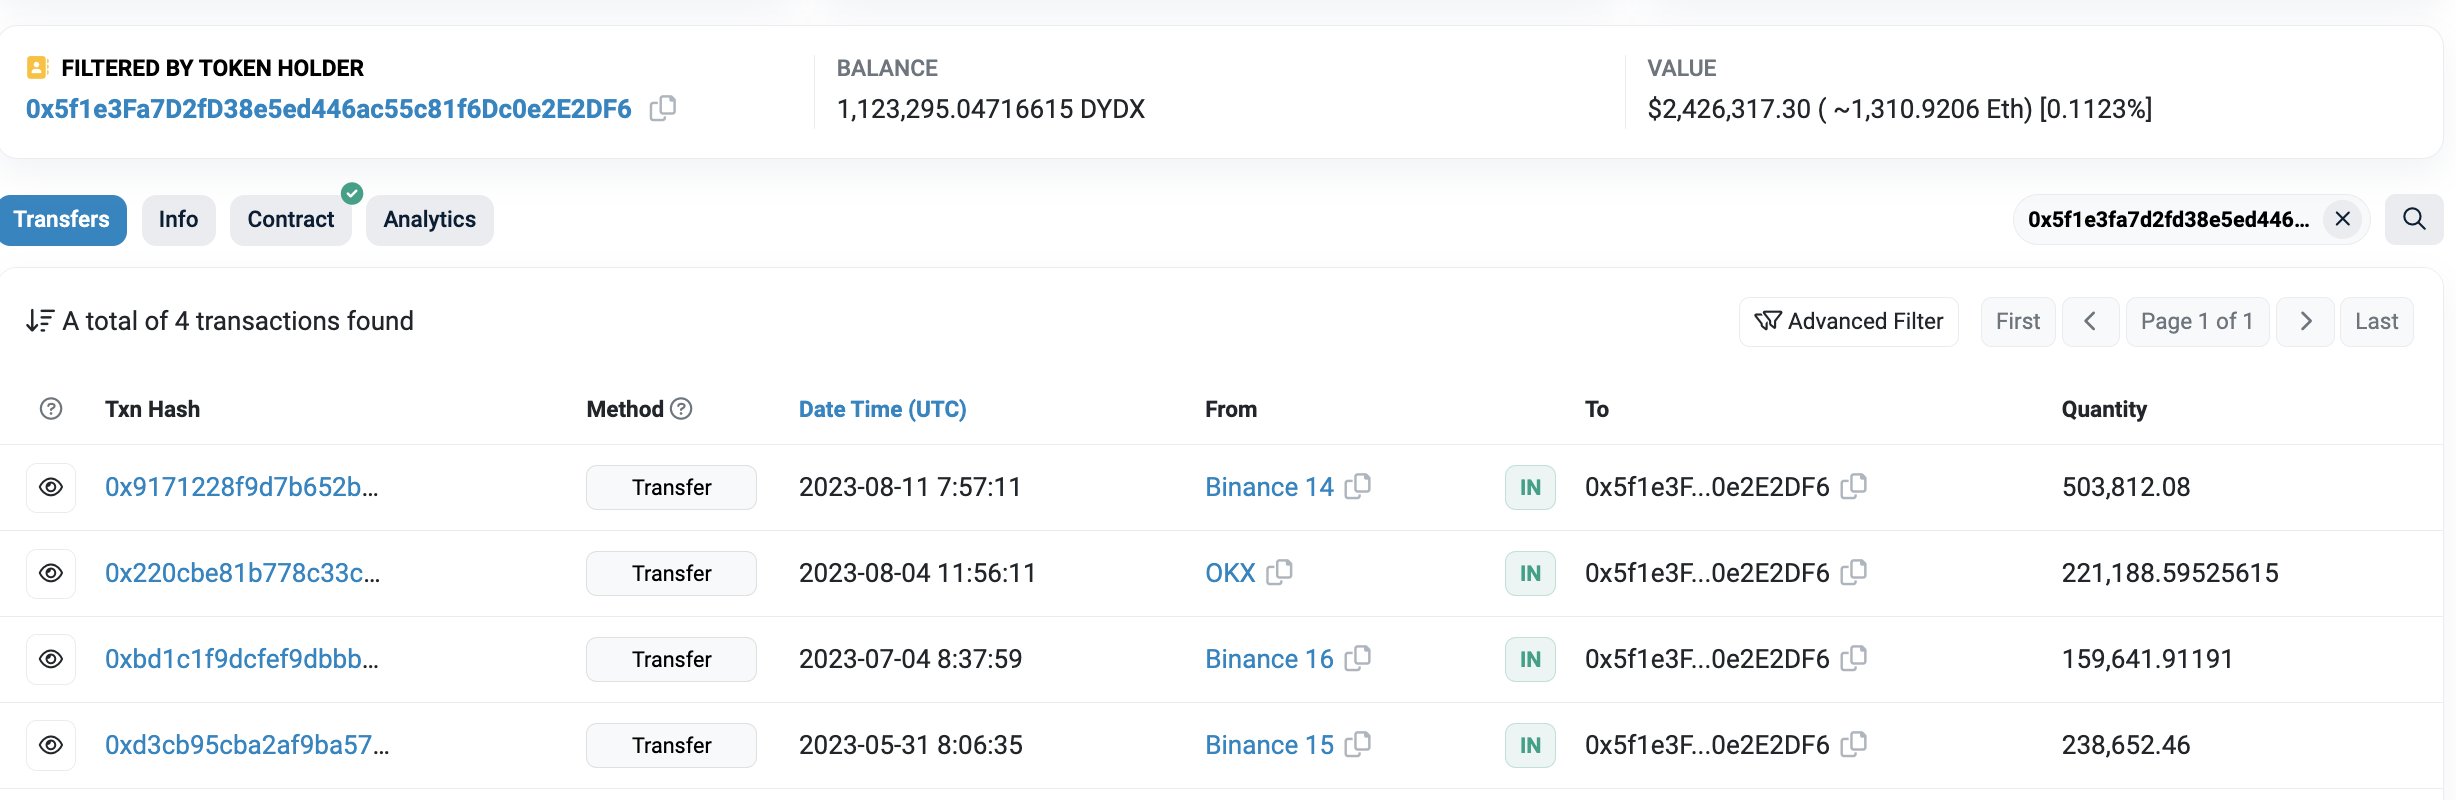
Task: Copy the OKX sender address
Action: 1279,573
